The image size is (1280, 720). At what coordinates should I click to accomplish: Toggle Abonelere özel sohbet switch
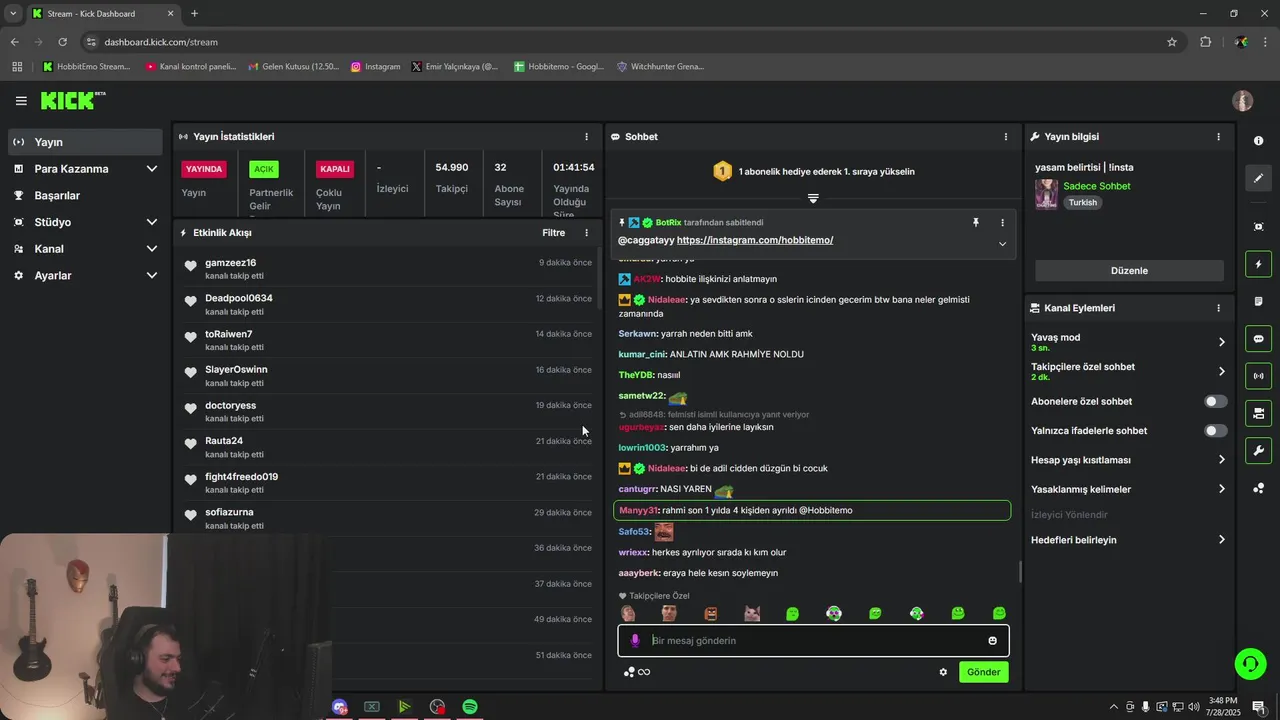click(1215, 401)
